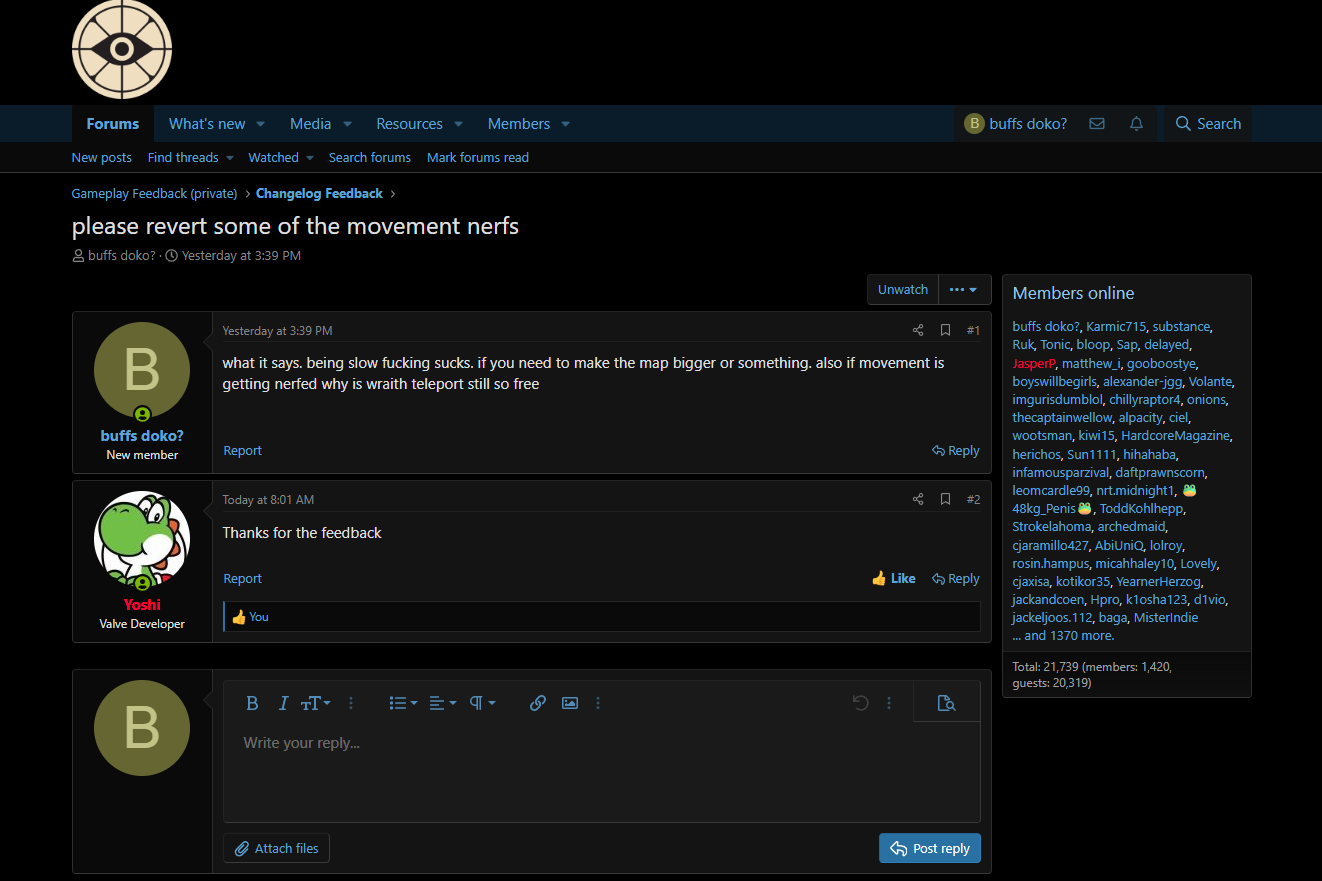Open the paragraph format dropdown
Image resolution: width=1322 pixels, height=881 pixels.
[482, 703]
